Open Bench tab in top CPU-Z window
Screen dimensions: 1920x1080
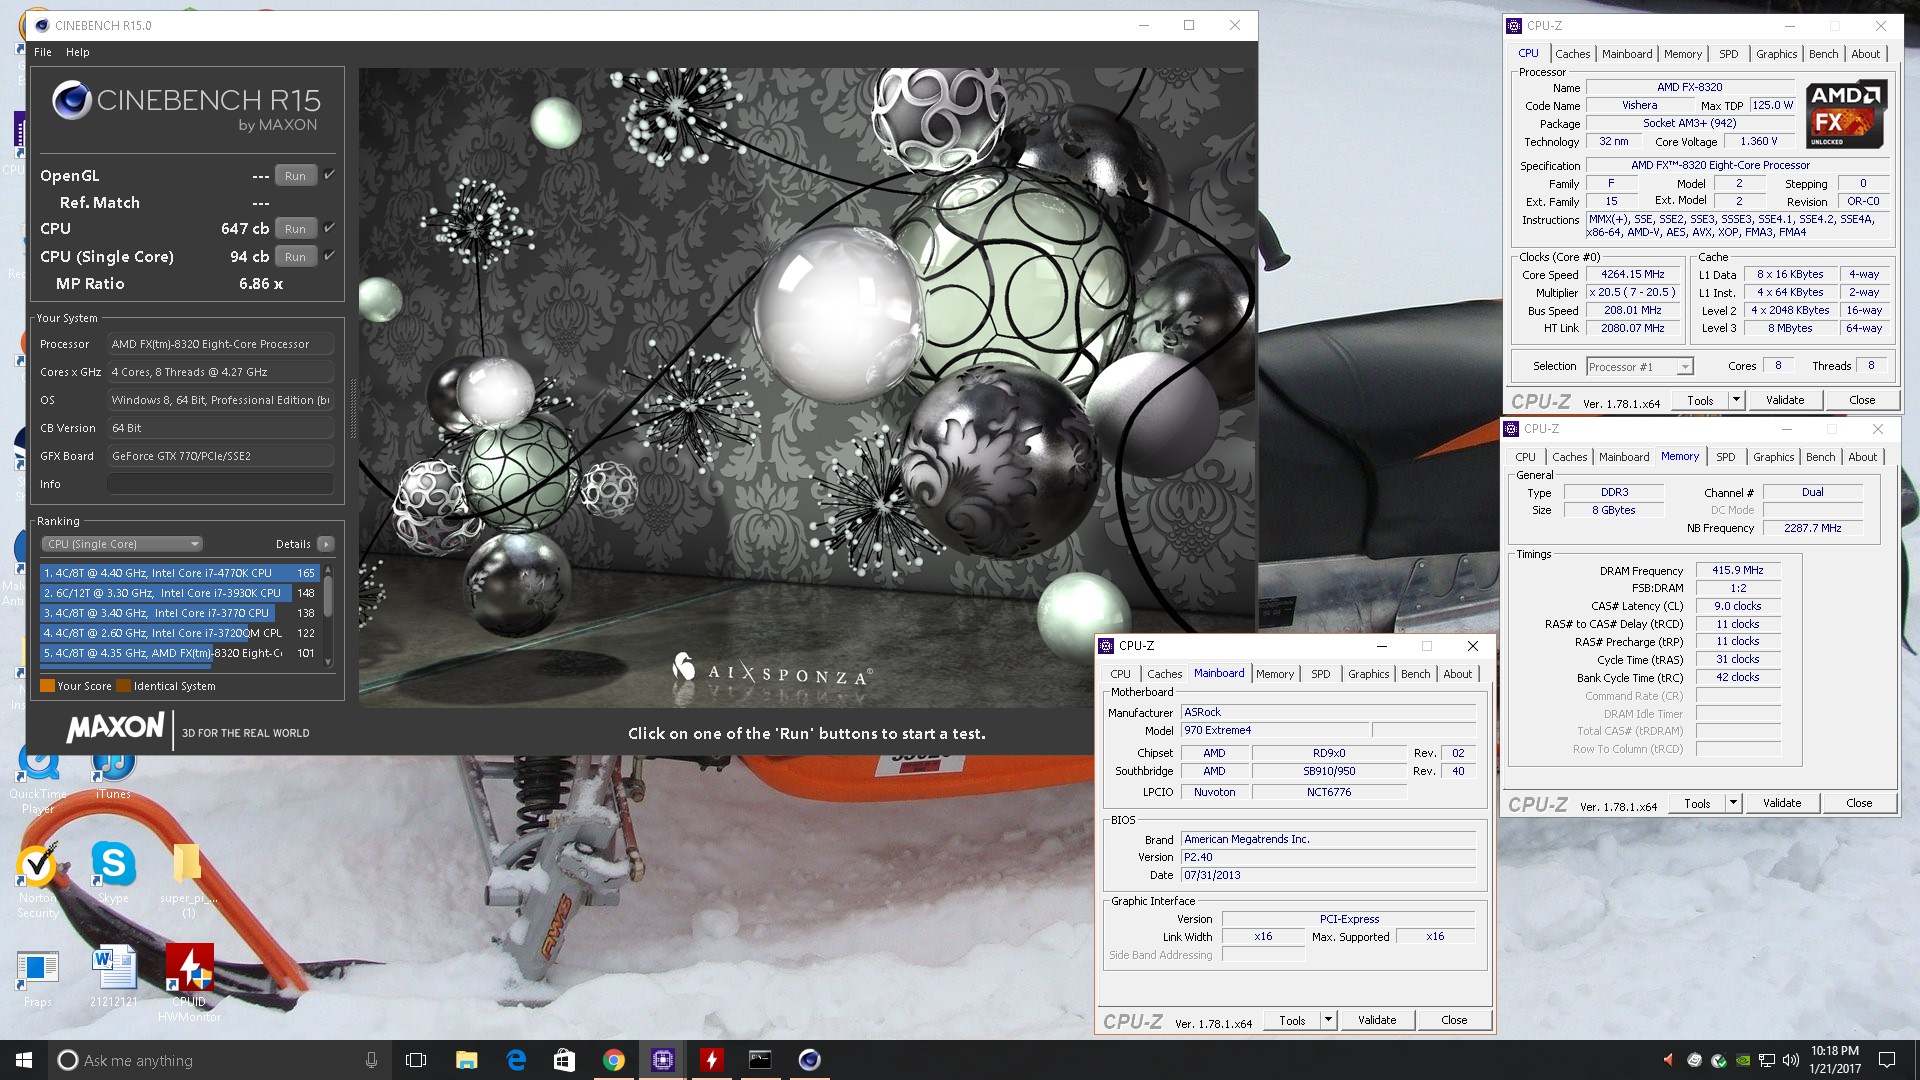pyautogui.click(x=1823, y=54)
